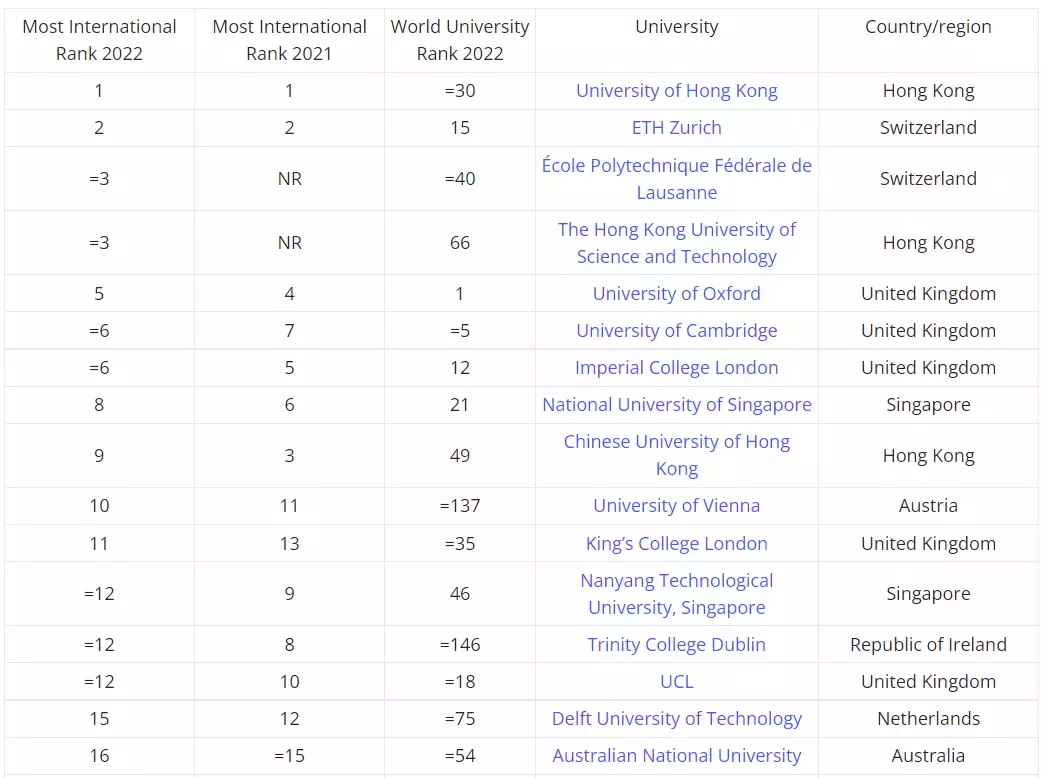Open the University of Oxford link

(x=676, y=293)
